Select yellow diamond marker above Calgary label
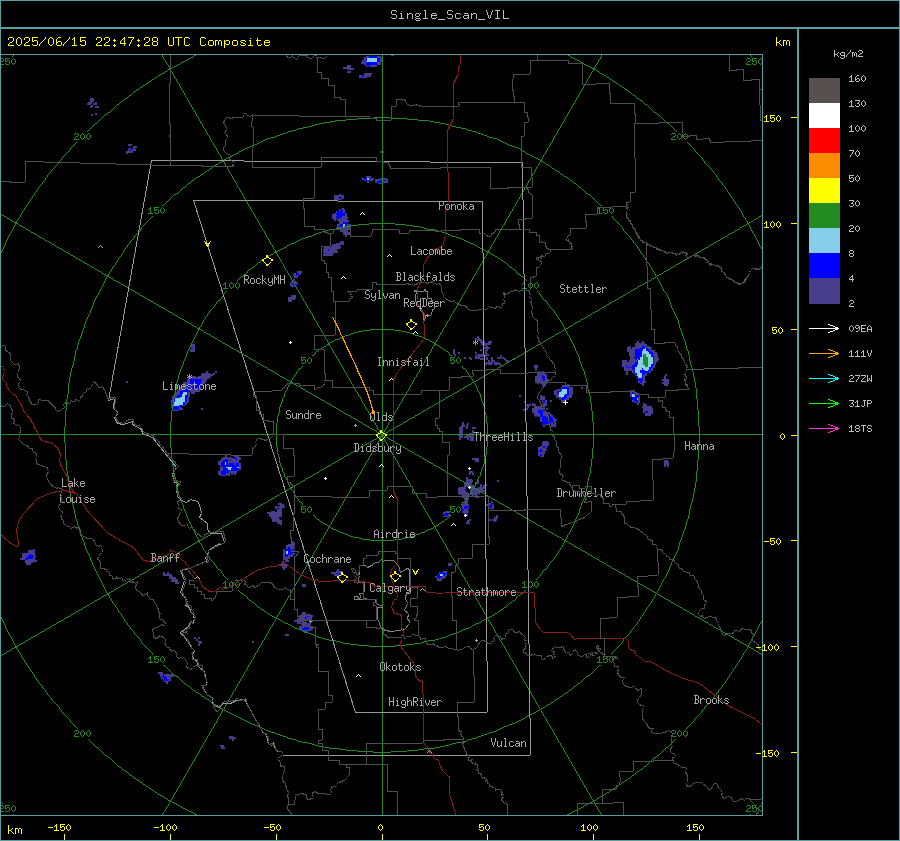900x841 pixels. click(x=395, y=576)
